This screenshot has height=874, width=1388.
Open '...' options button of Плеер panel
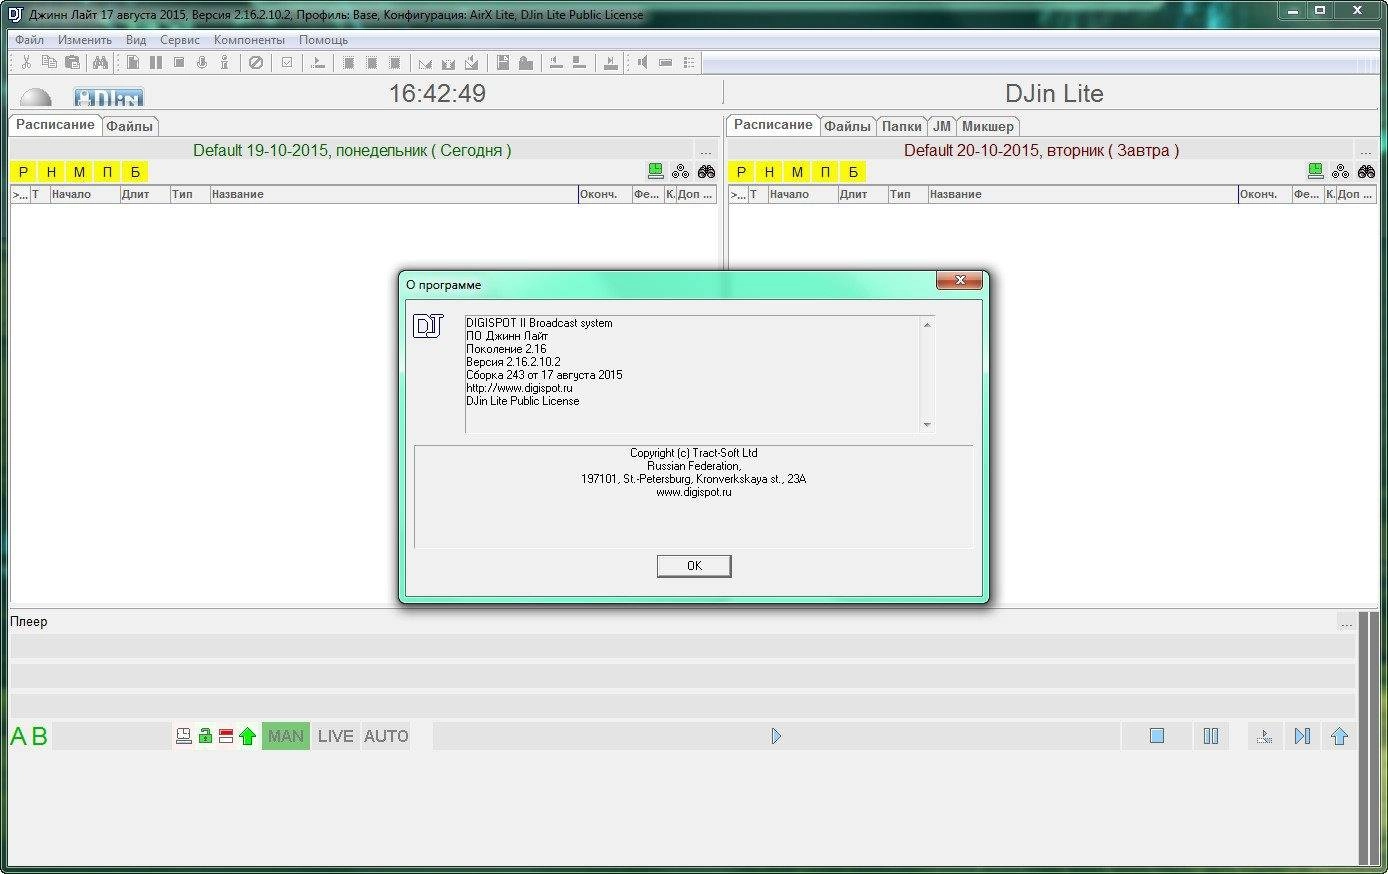[1347, 622]
